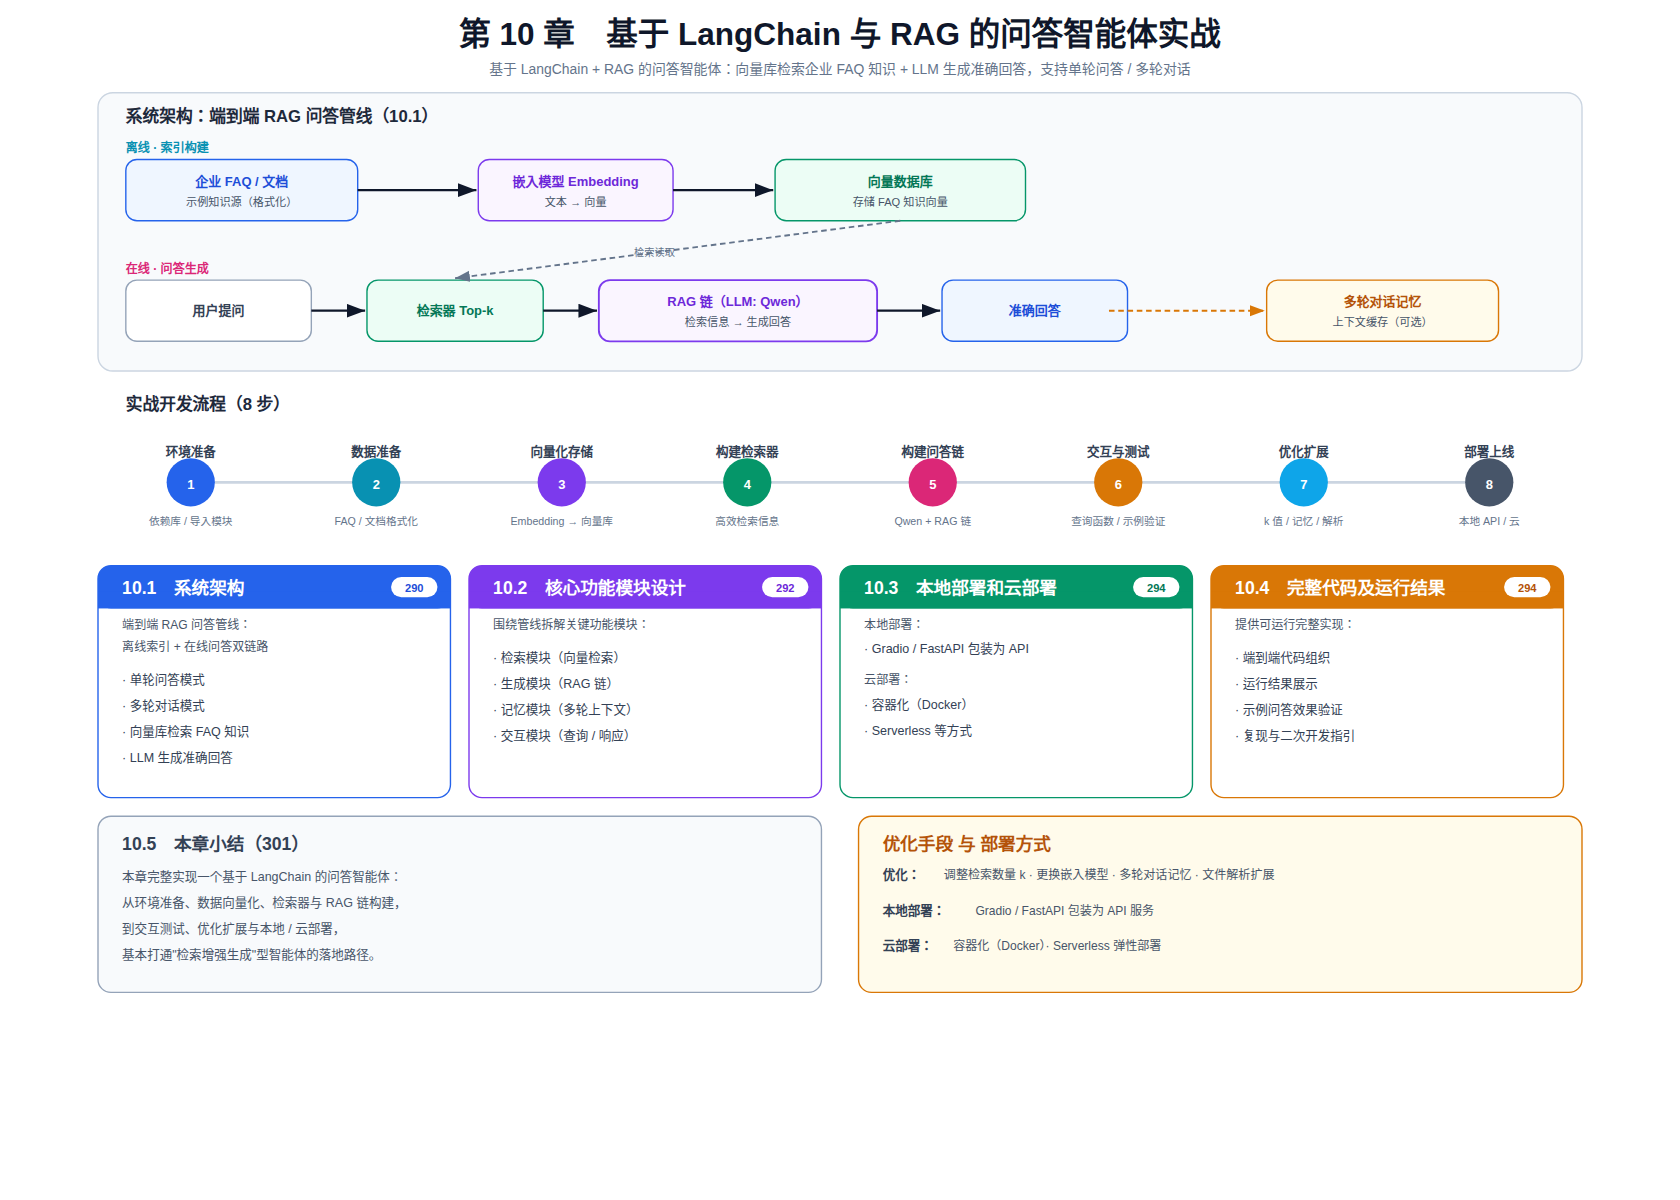The image size is (1680, 1200).
Task: Open the 10.3 本地部署和云部署 header
Action: pos(1016,588)
